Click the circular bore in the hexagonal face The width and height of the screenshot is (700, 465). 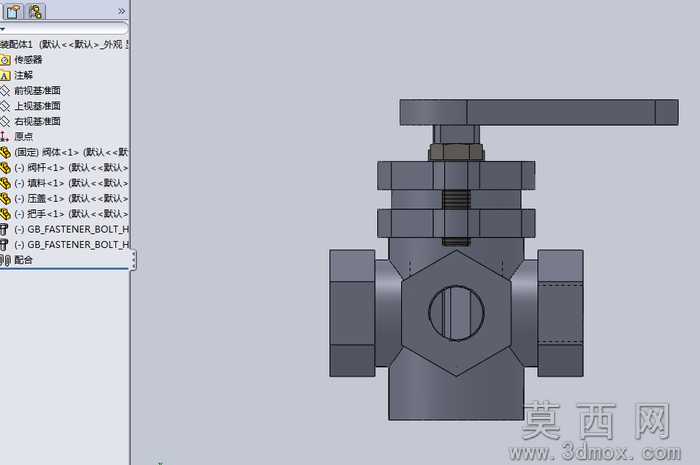pyautogui.click(x=456, y=313)
